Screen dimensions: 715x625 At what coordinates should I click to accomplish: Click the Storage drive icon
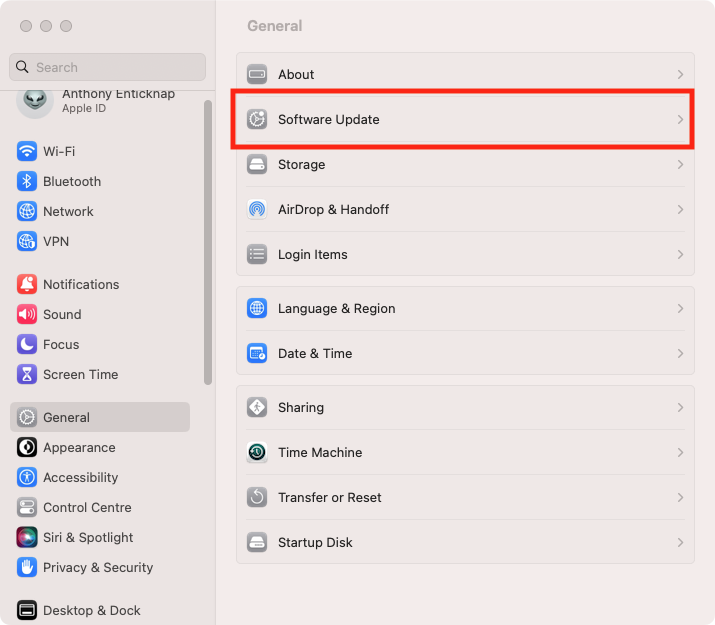click(x=257, y=165)
